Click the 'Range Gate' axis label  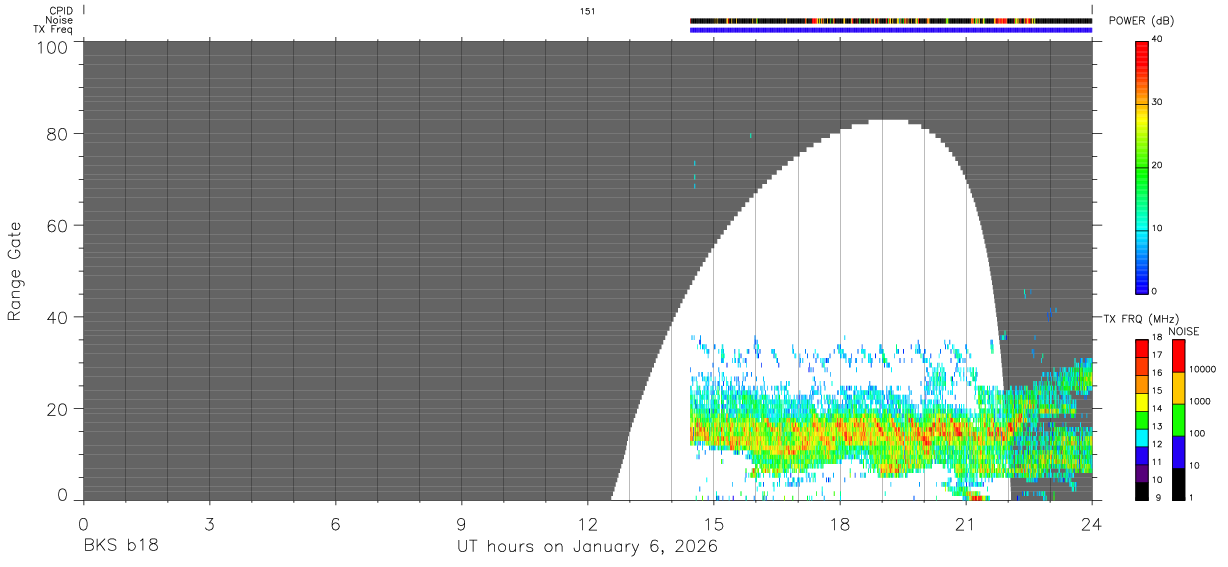15,273
